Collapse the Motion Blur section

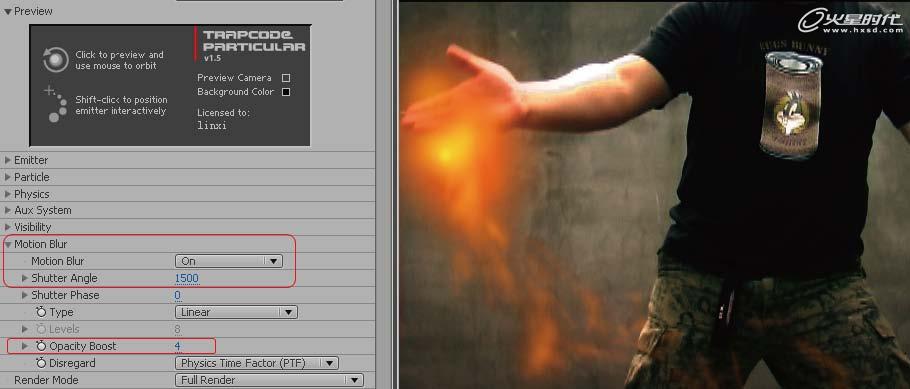(8, 244)
